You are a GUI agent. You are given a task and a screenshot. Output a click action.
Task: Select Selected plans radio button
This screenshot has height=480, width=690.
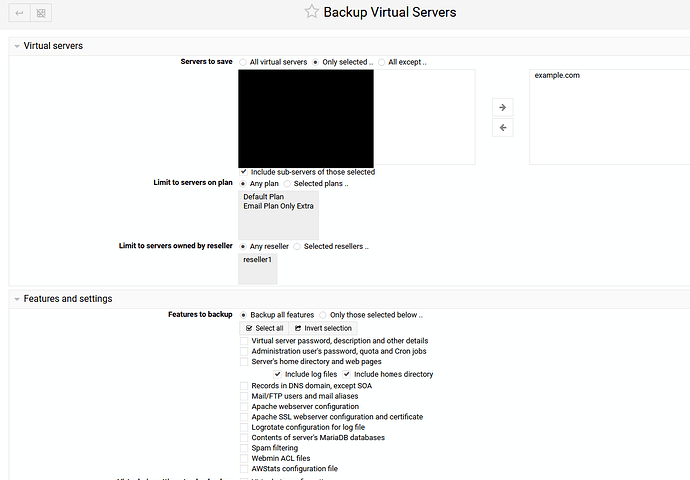click(287, 184)
